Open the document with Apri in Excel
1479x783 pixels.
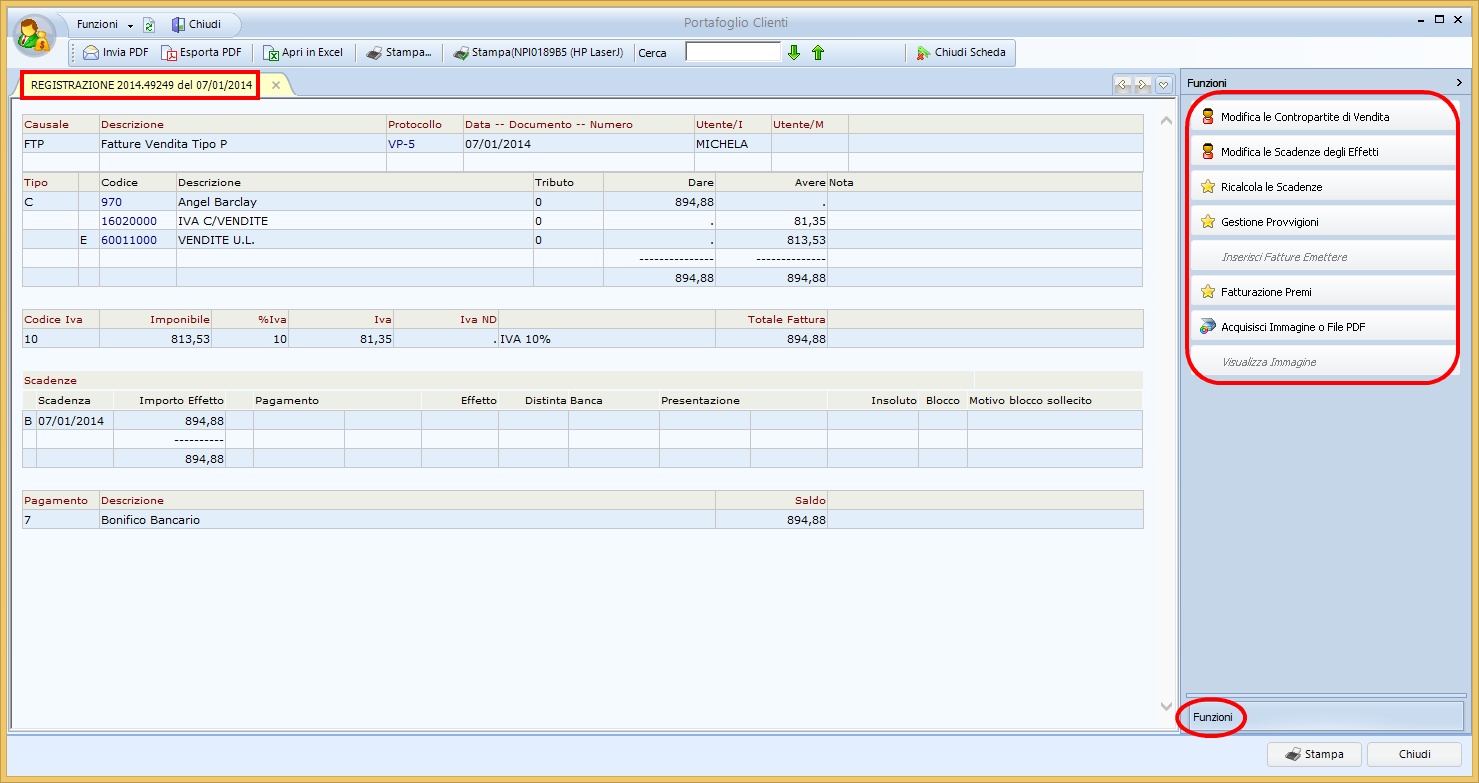click(x=271, y=53)
